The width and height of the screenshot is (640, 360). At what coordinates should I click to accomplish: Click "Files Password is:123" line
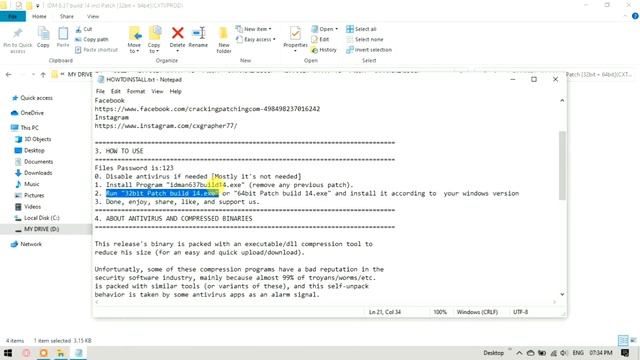pos(134,168)
